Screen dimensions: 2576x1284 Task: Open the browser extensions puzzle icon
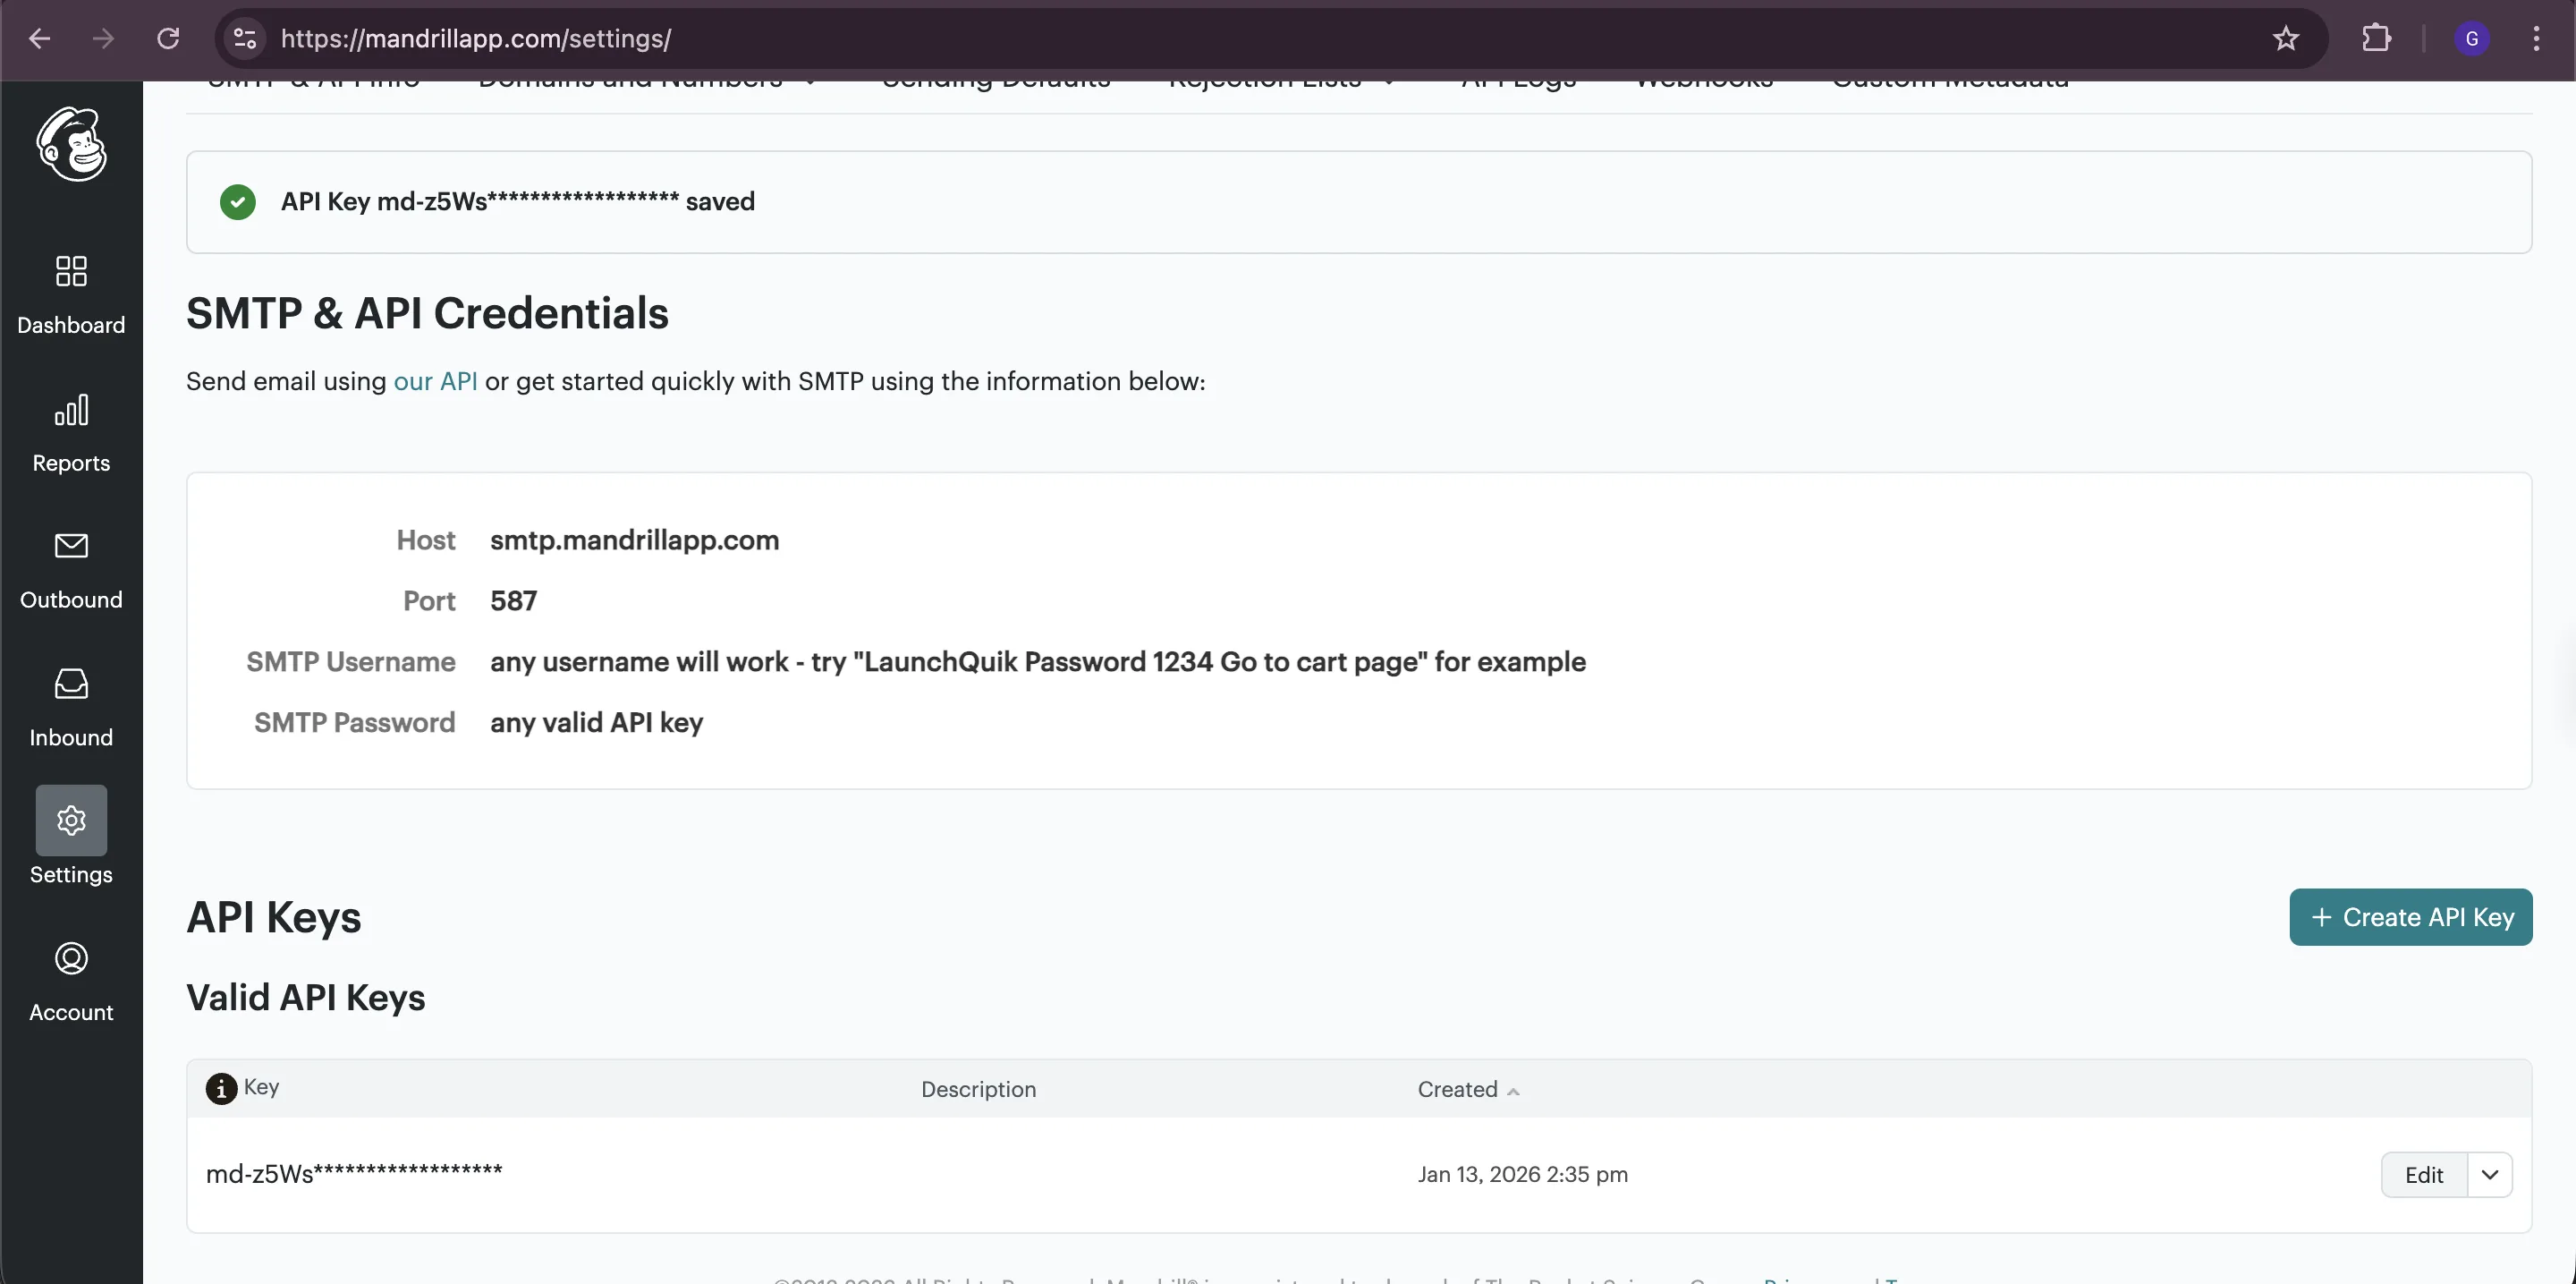(x=2376, y=38)
